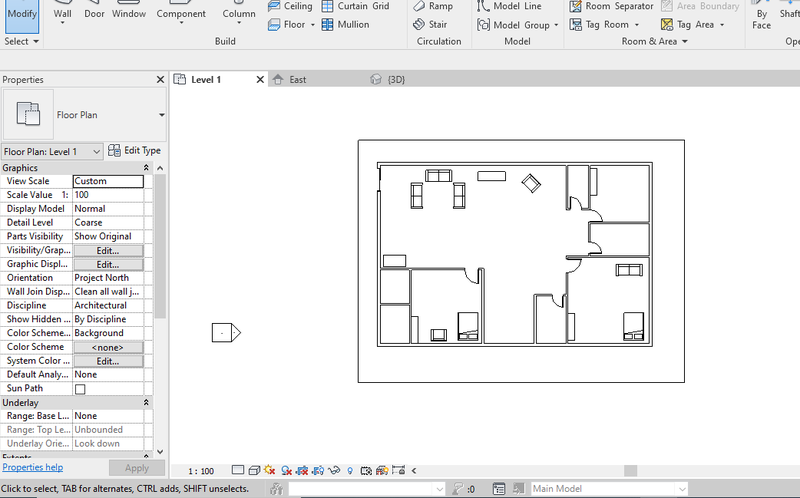The width and height of the screenshot is (800, 498).
Task: Open Detail Level in view control bar
Action: (238, 470)
